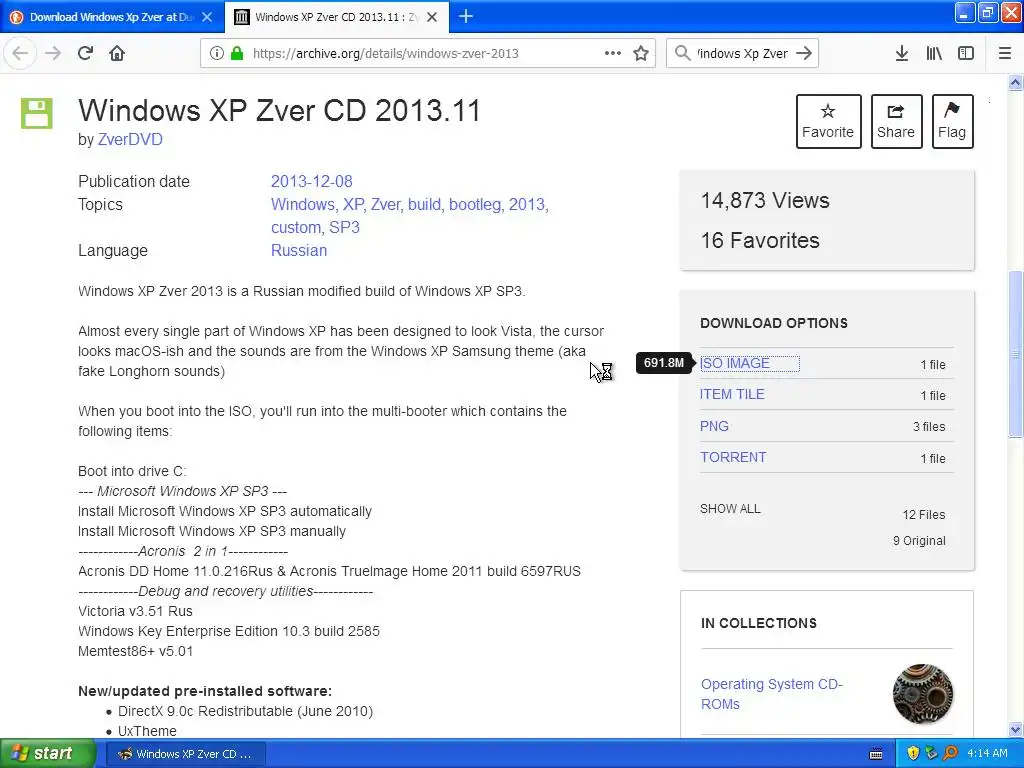The image size is (1024, 768).
Task: Share this archive item
Action: pyautogui.click(x=896, y=121)
